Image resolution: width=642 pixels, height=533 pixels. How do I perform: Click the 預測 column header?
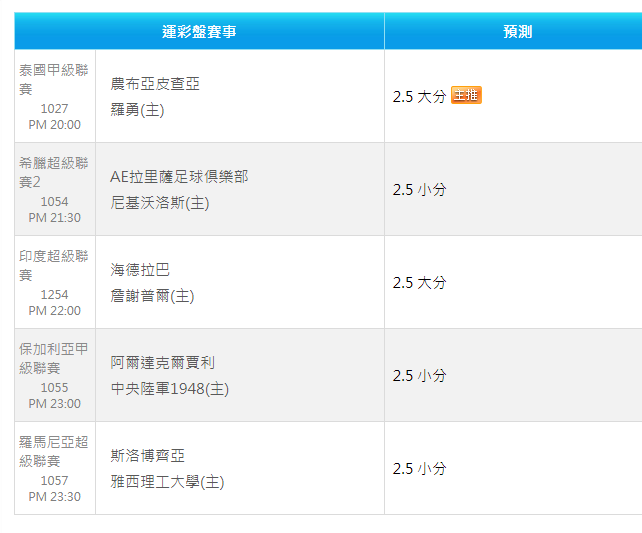[518, 32]
